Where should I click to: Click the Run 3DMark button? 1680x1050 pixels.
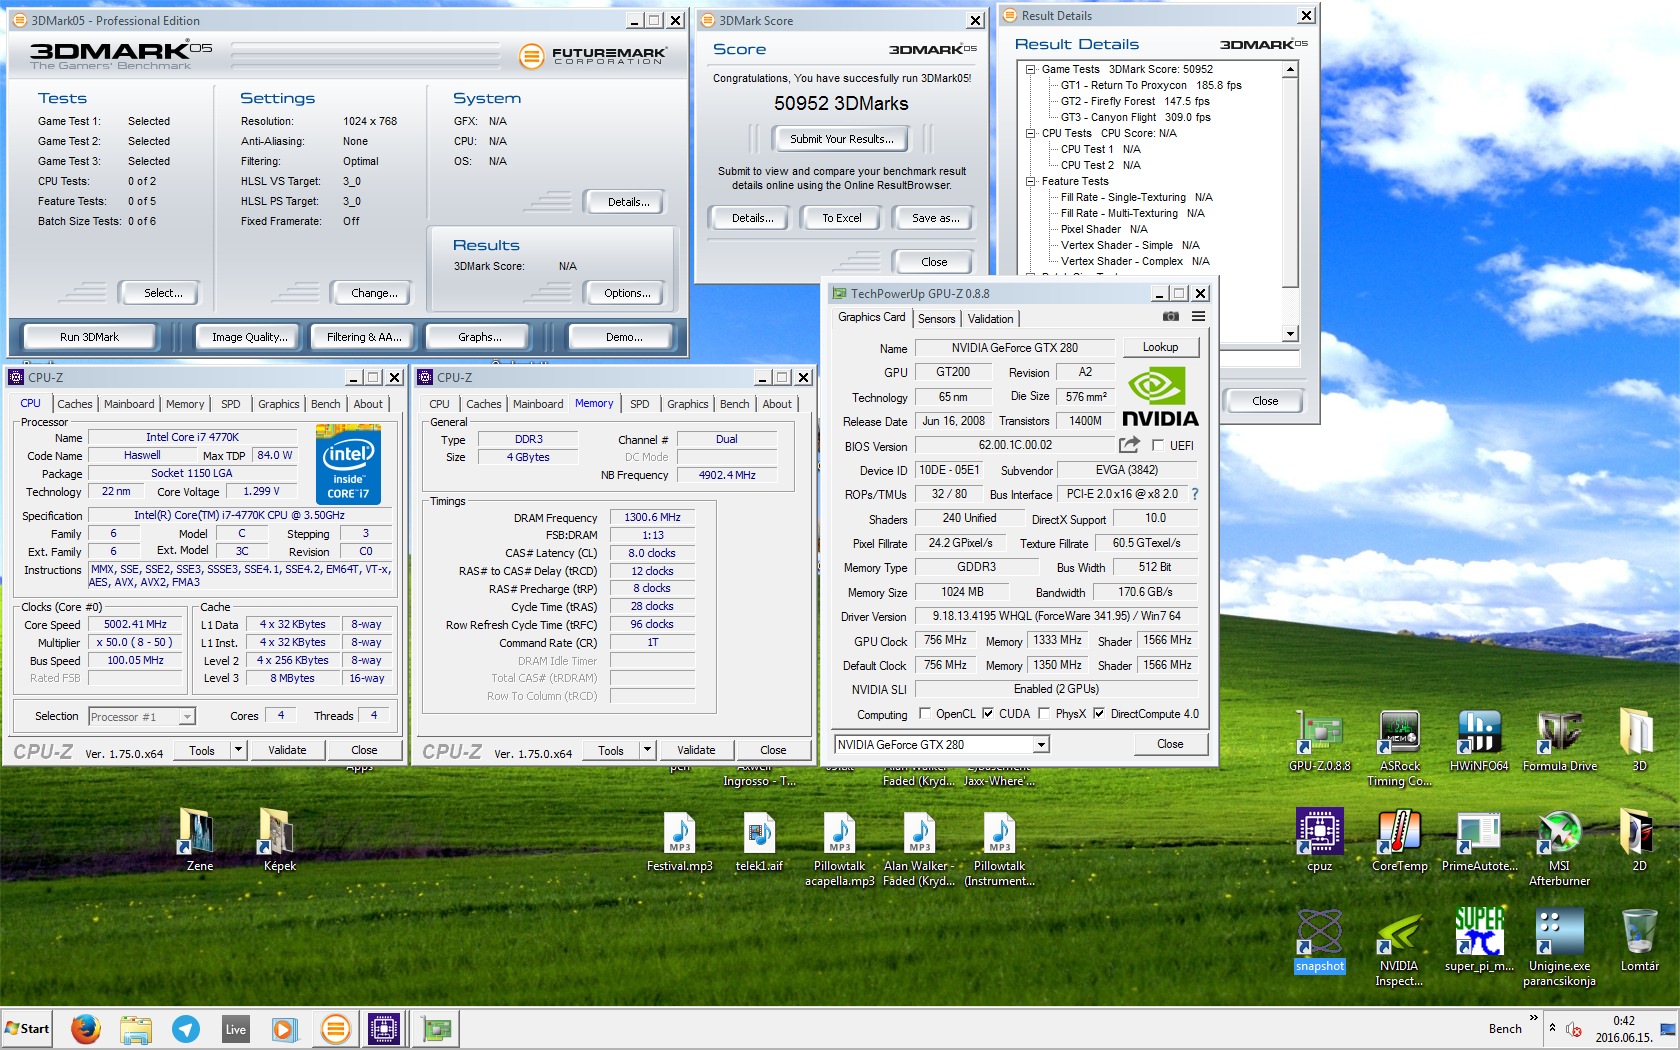coord(89,337)
